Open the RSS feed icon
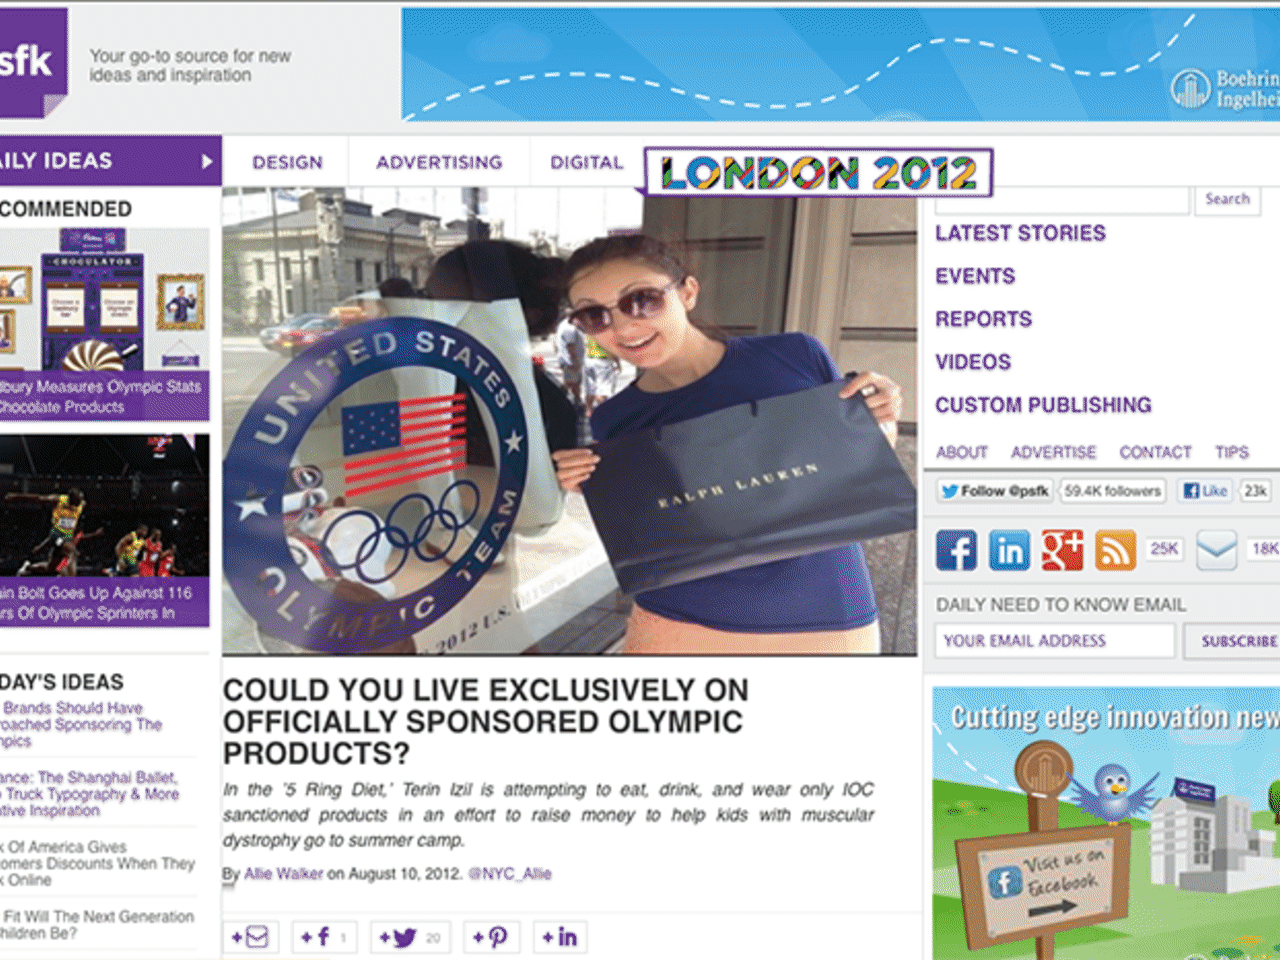The height and width of the screenshot is (960, 1280). click(x=1115, y=550)
